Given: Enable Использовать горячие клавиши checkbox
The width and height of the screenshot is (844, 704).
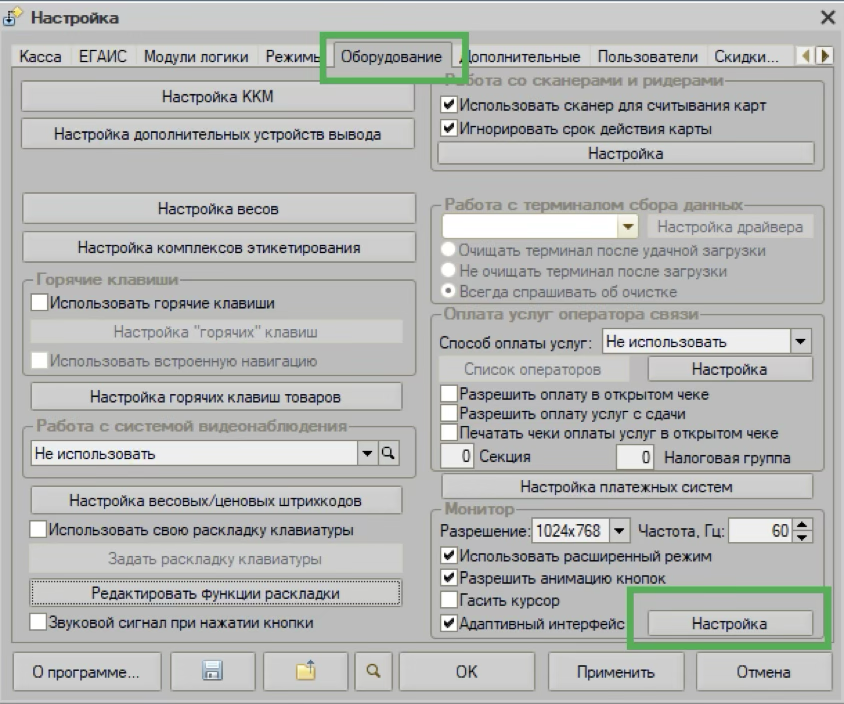Looking at the screenshot, I should tap(39, 302).
